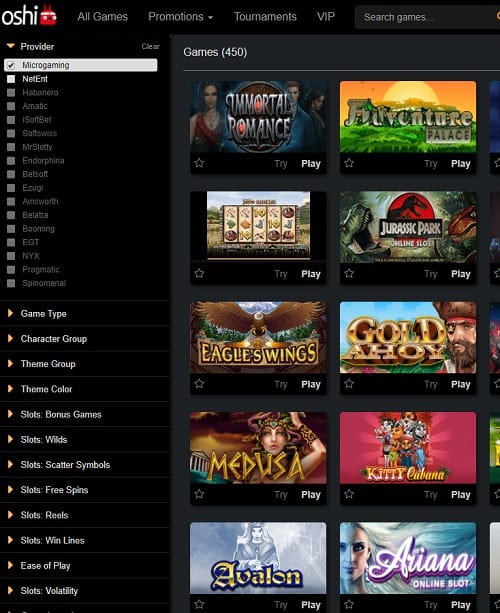The height and width of the screenshot is (613, 500).
Task: Favorite Gold Ahoy using star icon
Action: pos(349,384)
